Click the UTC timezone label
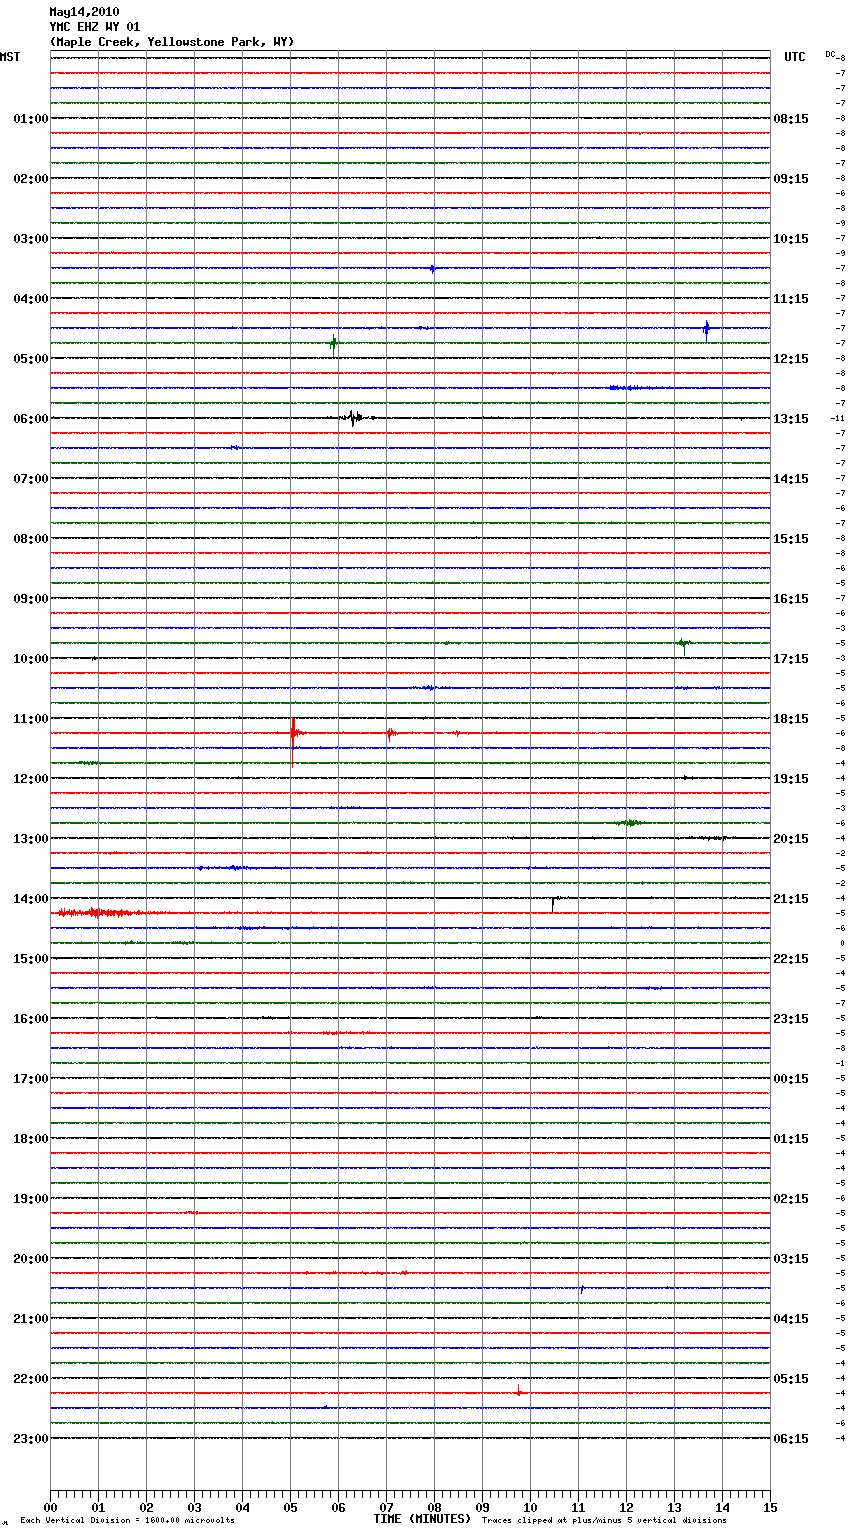 [x=795, y=57]
